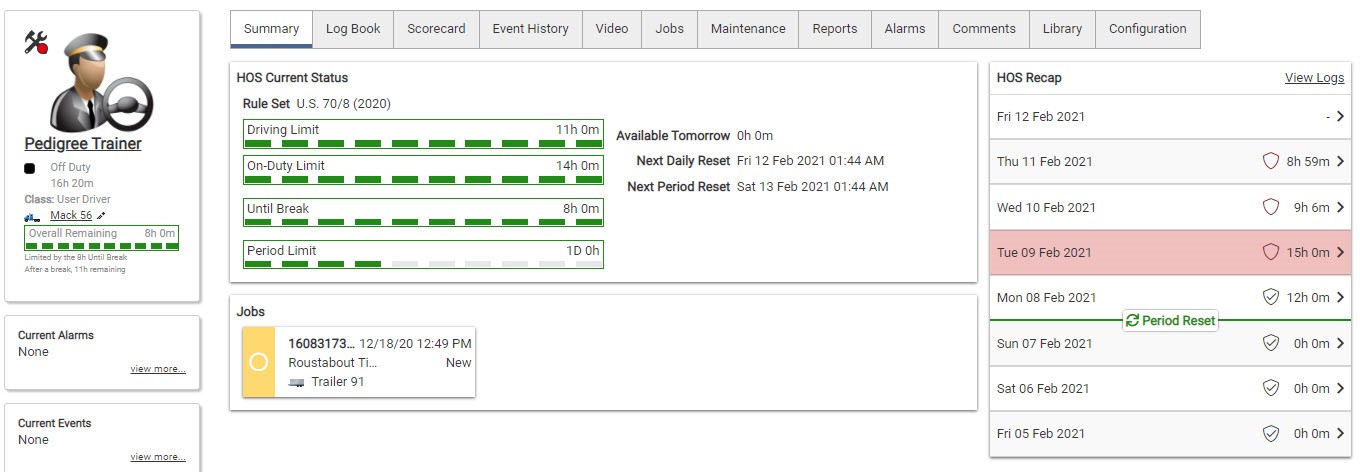Image resolution: width=1360 pixels, height=472 pixels.
Task: Open the Comments tab
Action: click(984, 29)
